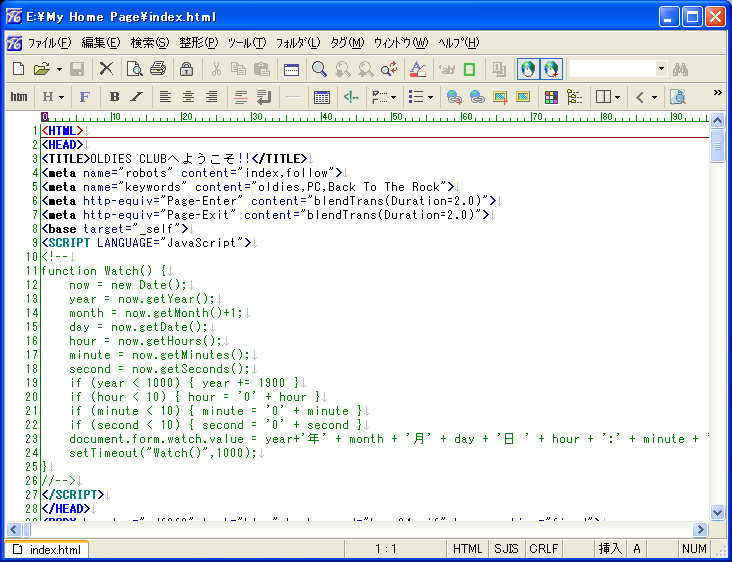Click the New document icon
The image size is (732, 562).
click(18, 69)
